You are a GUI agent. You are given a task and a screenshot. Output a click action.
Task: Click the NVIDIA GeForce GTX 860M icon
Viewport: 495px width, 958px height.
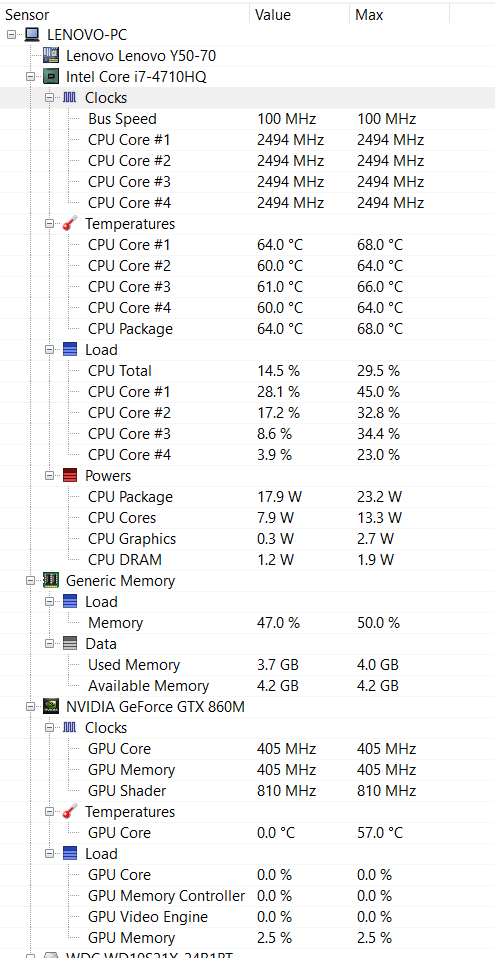[51, 707]
